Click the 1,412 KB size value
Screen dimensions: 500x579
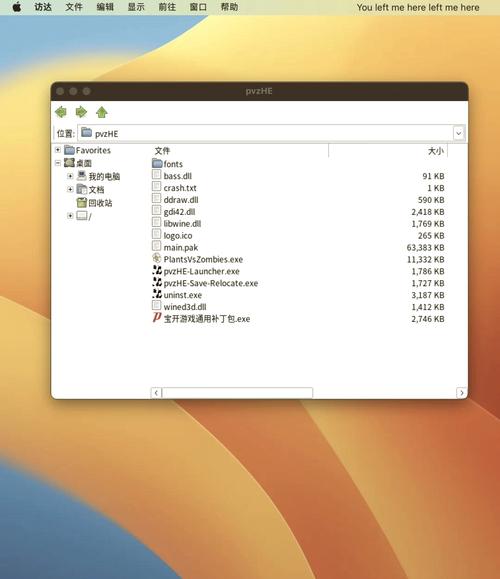click(428, 307)
